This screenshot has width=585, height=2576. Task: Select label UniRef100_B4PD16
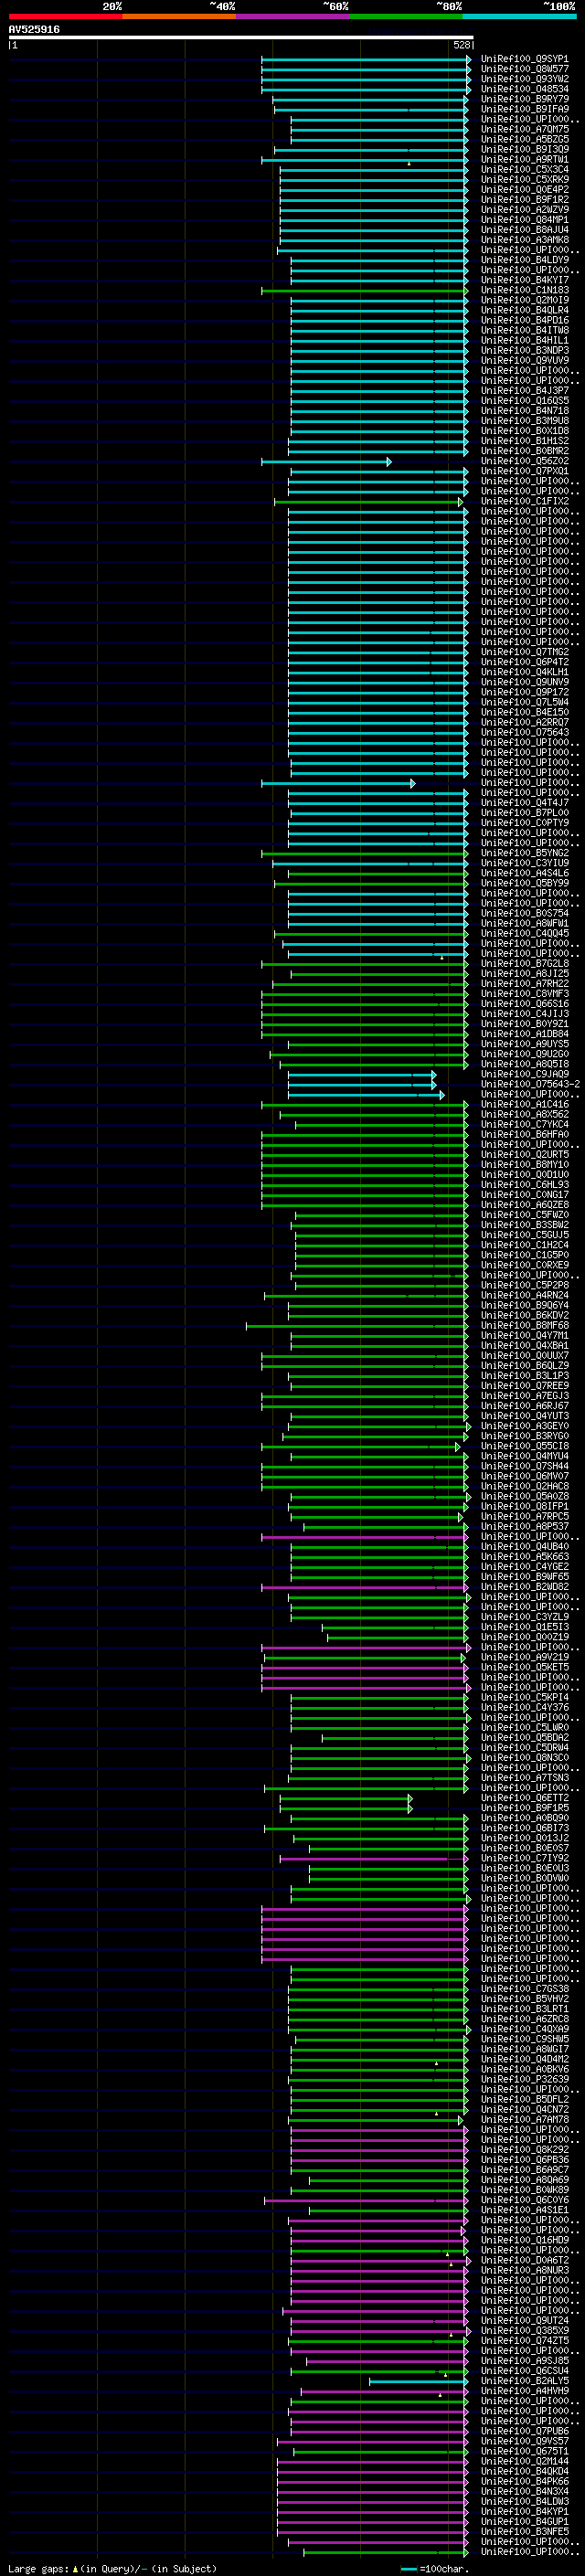pos(524,320)
